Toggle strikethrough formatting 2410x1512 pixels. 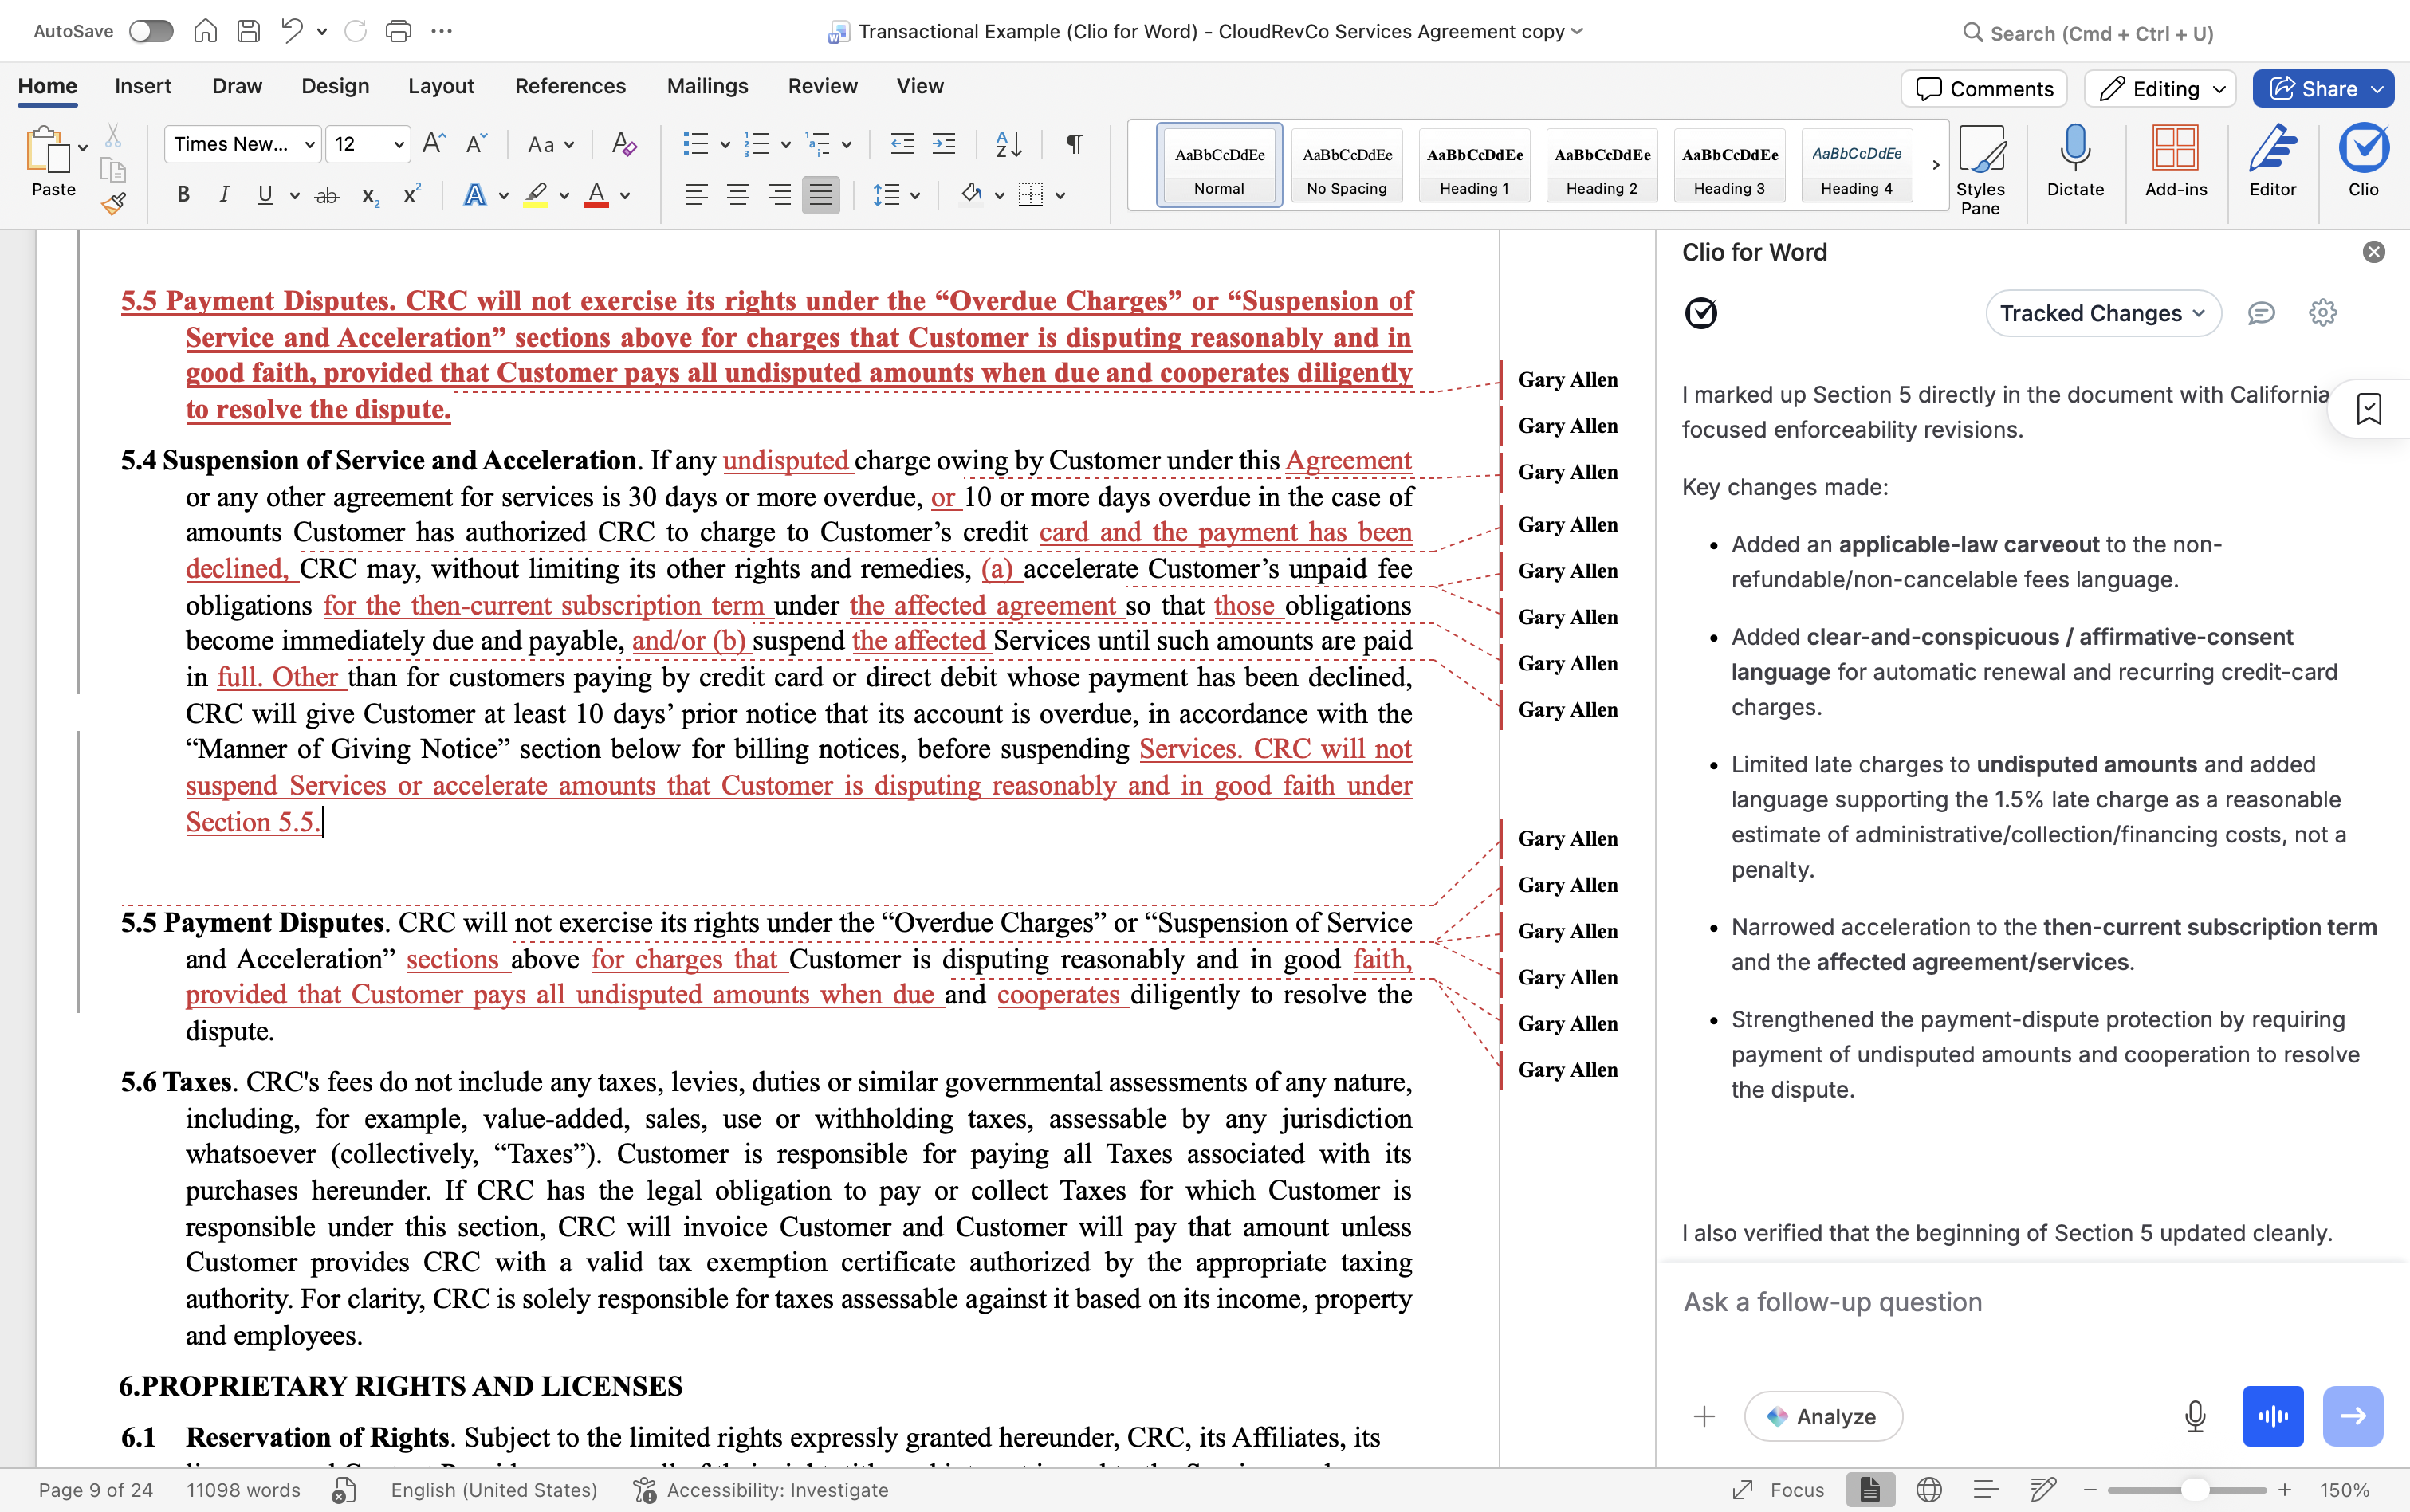coord(327,195)
